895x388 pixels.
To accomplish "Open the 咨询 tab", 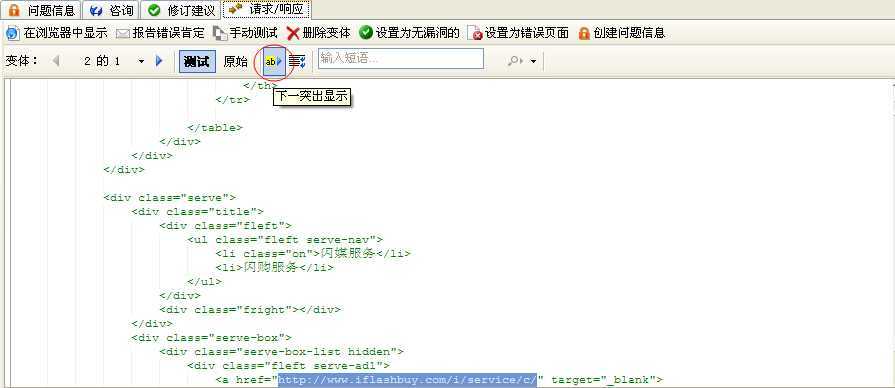I will [111, 9].
